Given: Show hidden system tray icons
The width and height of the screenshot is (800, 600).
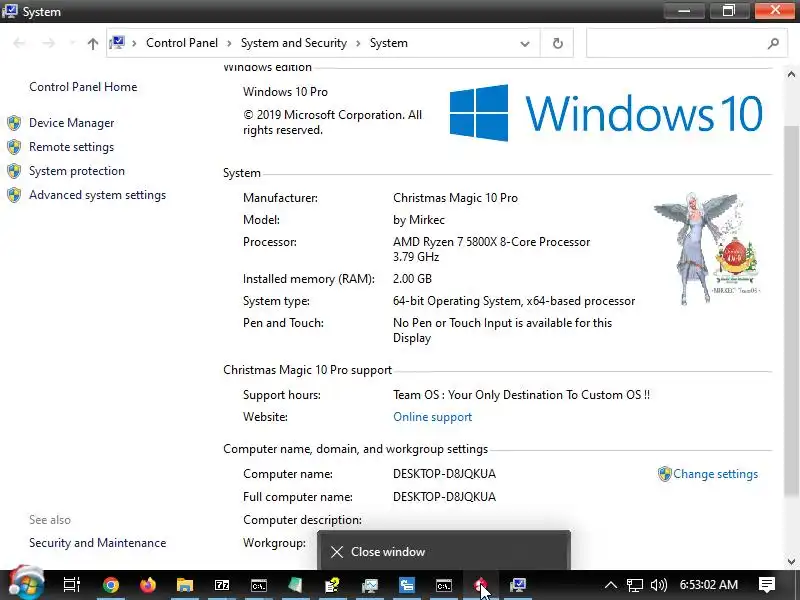Looking at the screenshot, I should click(x=611, y=585).
